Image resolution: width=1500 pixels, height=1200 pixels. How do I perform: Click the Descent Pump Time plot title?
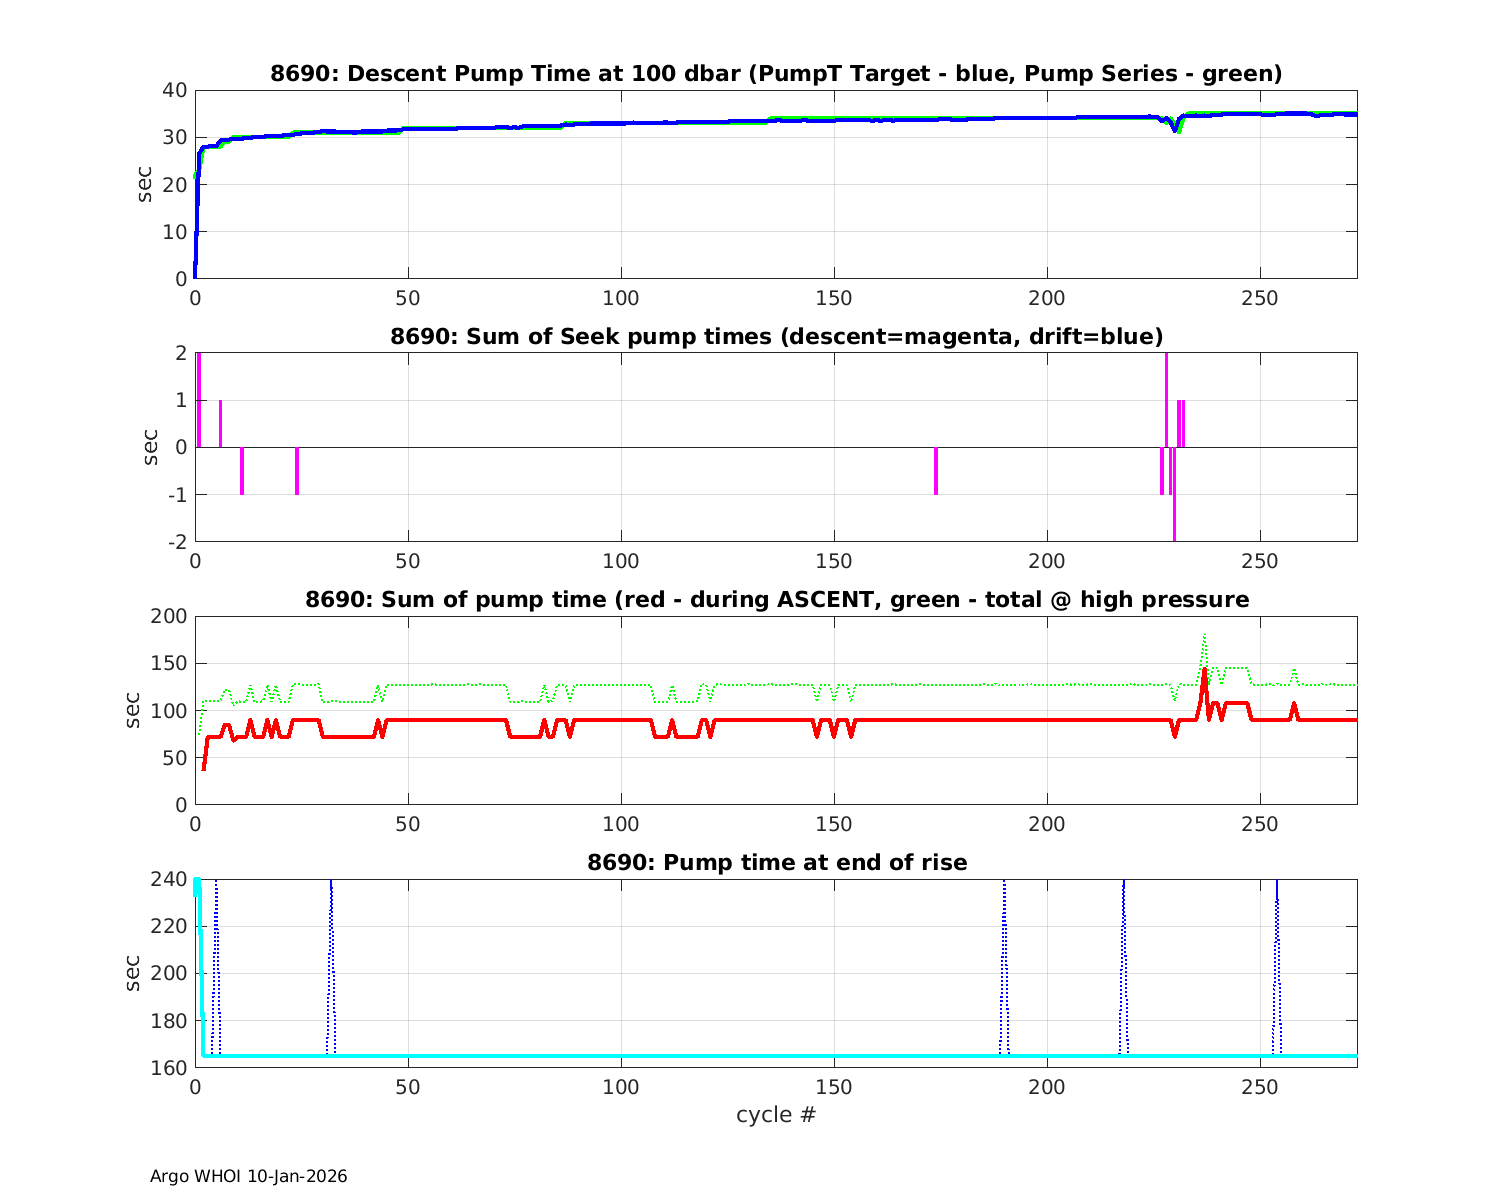[776, 74]
